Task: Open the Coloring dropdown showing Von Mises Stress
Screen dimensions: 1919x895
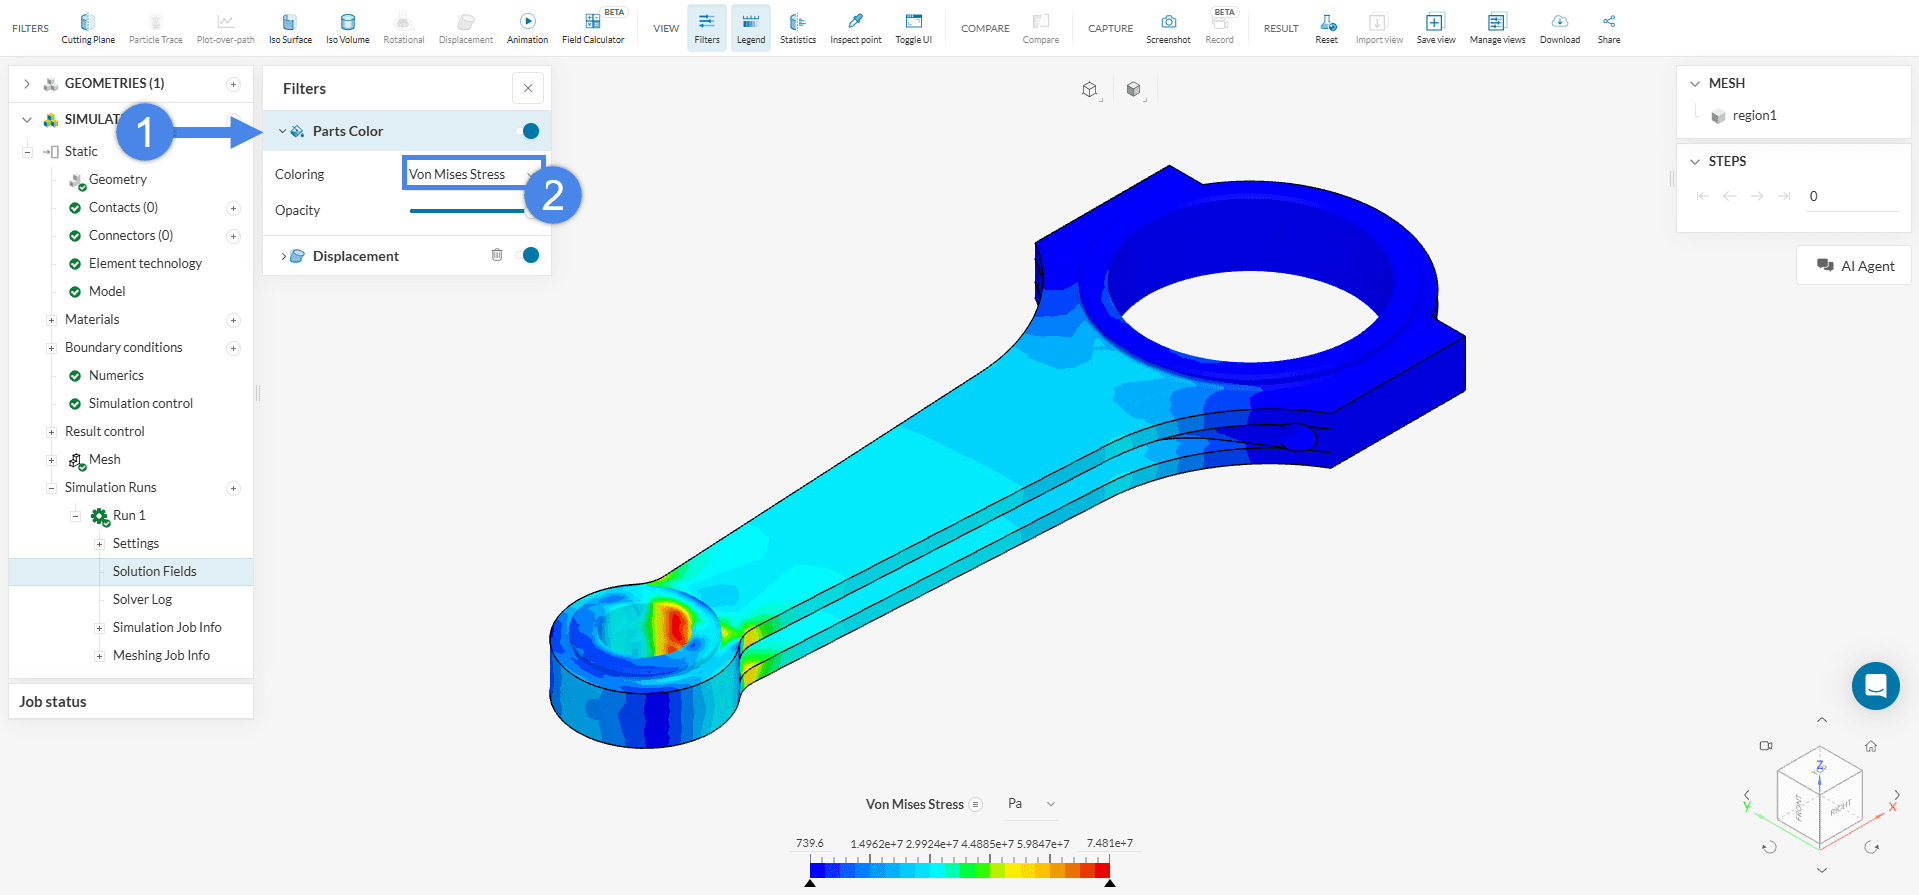Action: click(x=472, y=174)
